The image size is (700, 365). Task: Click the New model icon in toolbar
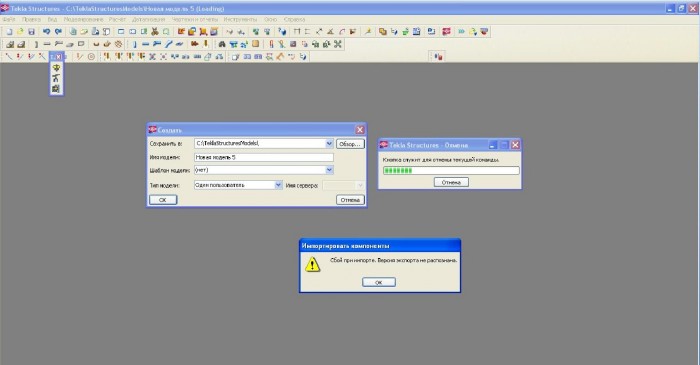click(x=9, y=32)
